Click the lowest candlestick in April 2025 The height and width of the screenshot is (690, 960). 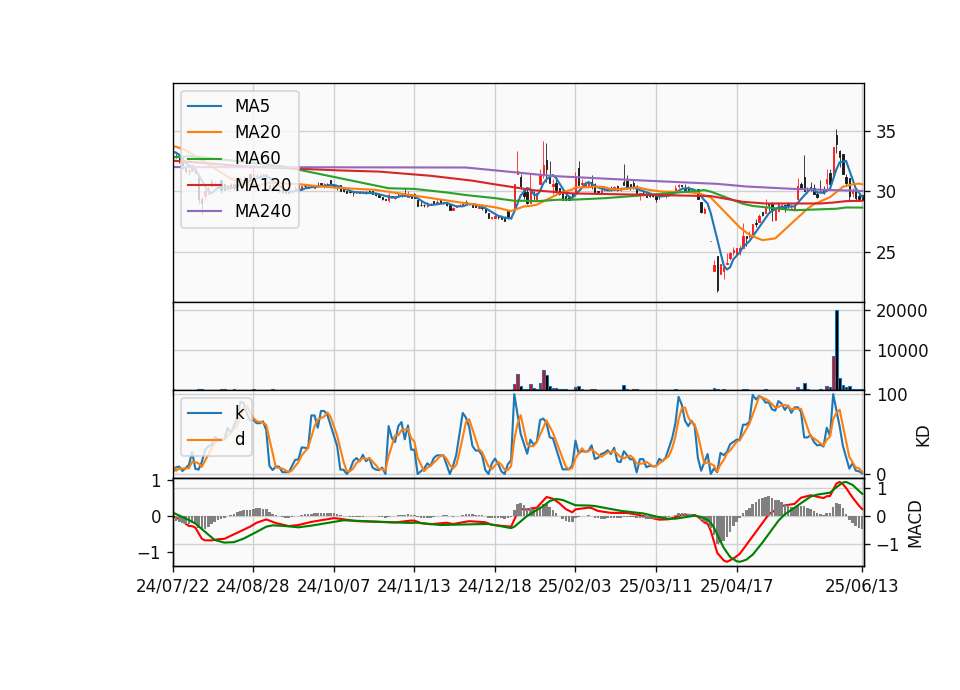[718, 274]
